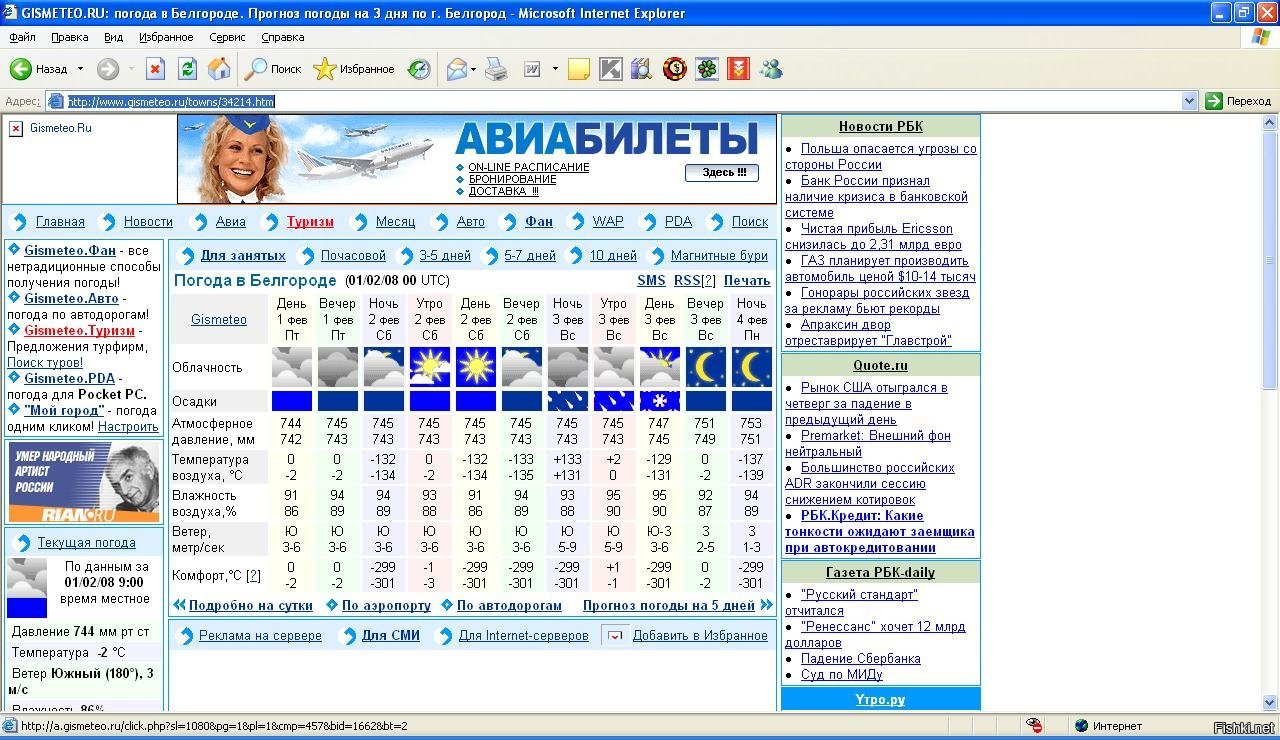1280x740 pixels.
Task: Click the Печать print link
Action: (x=747, y=281)
